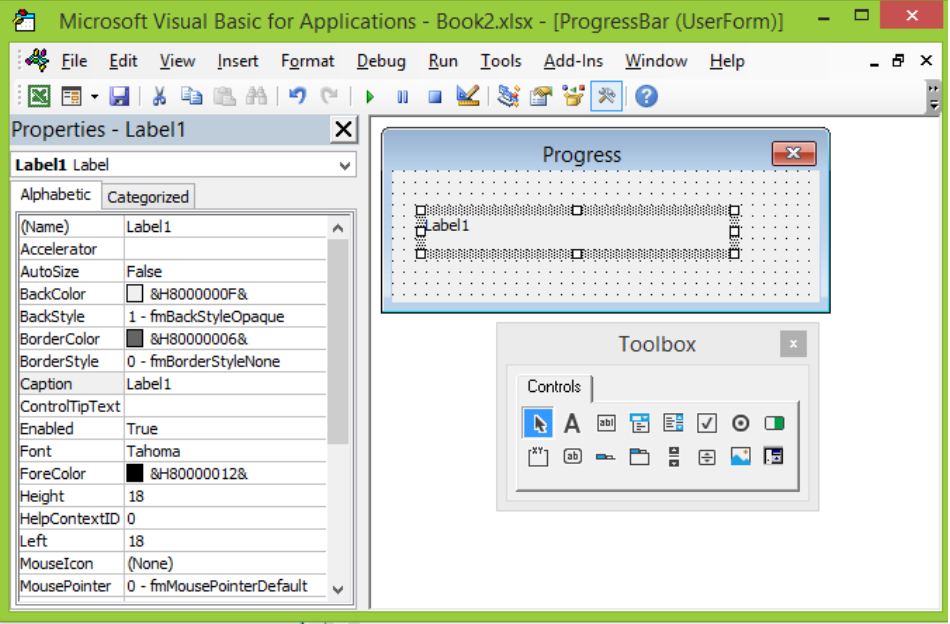Select the OptionButton control in Toolbox

click(x=740, y=423)
